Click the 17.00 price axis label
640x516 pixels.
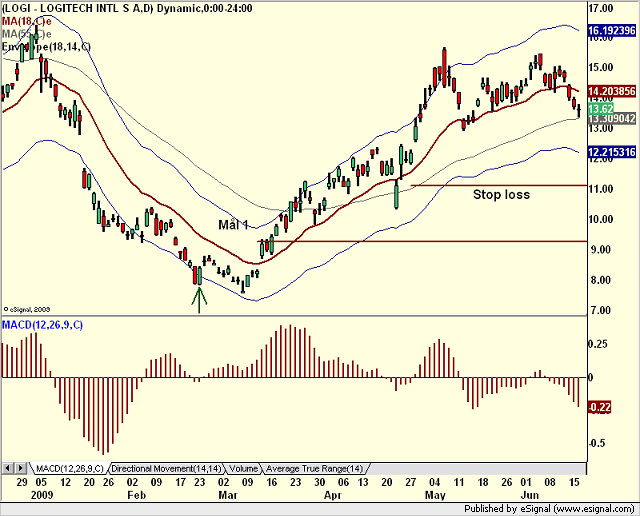click(601, 8)
